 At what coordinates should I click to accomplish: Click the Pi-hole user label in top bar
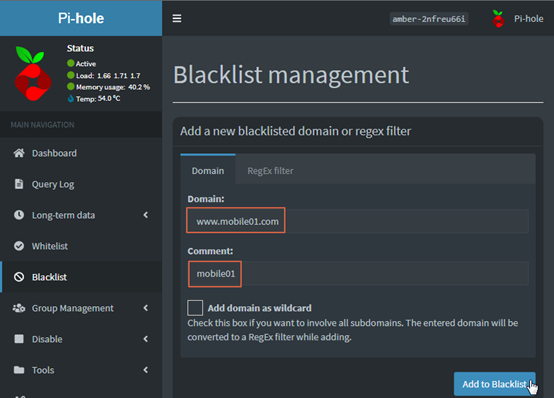(x=529, y=19)
